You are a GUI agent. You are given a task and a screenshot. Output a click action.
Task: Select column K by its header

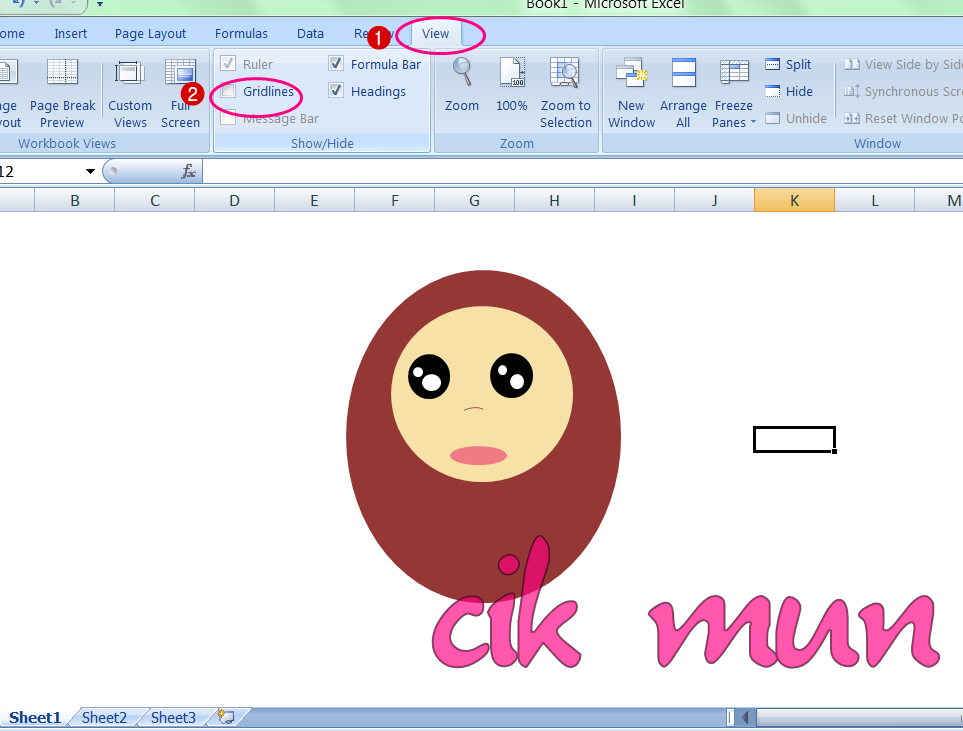click(794, 200)
